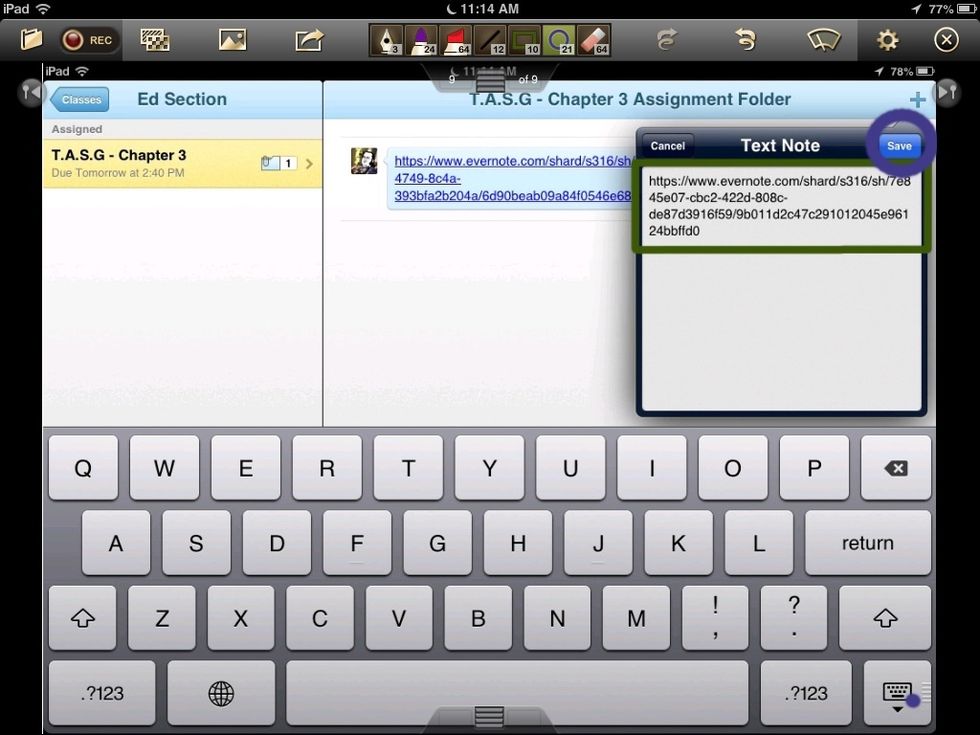
Task: Dismiss the keyboard with the hide-keyboard key
Action: pos(896,693)
